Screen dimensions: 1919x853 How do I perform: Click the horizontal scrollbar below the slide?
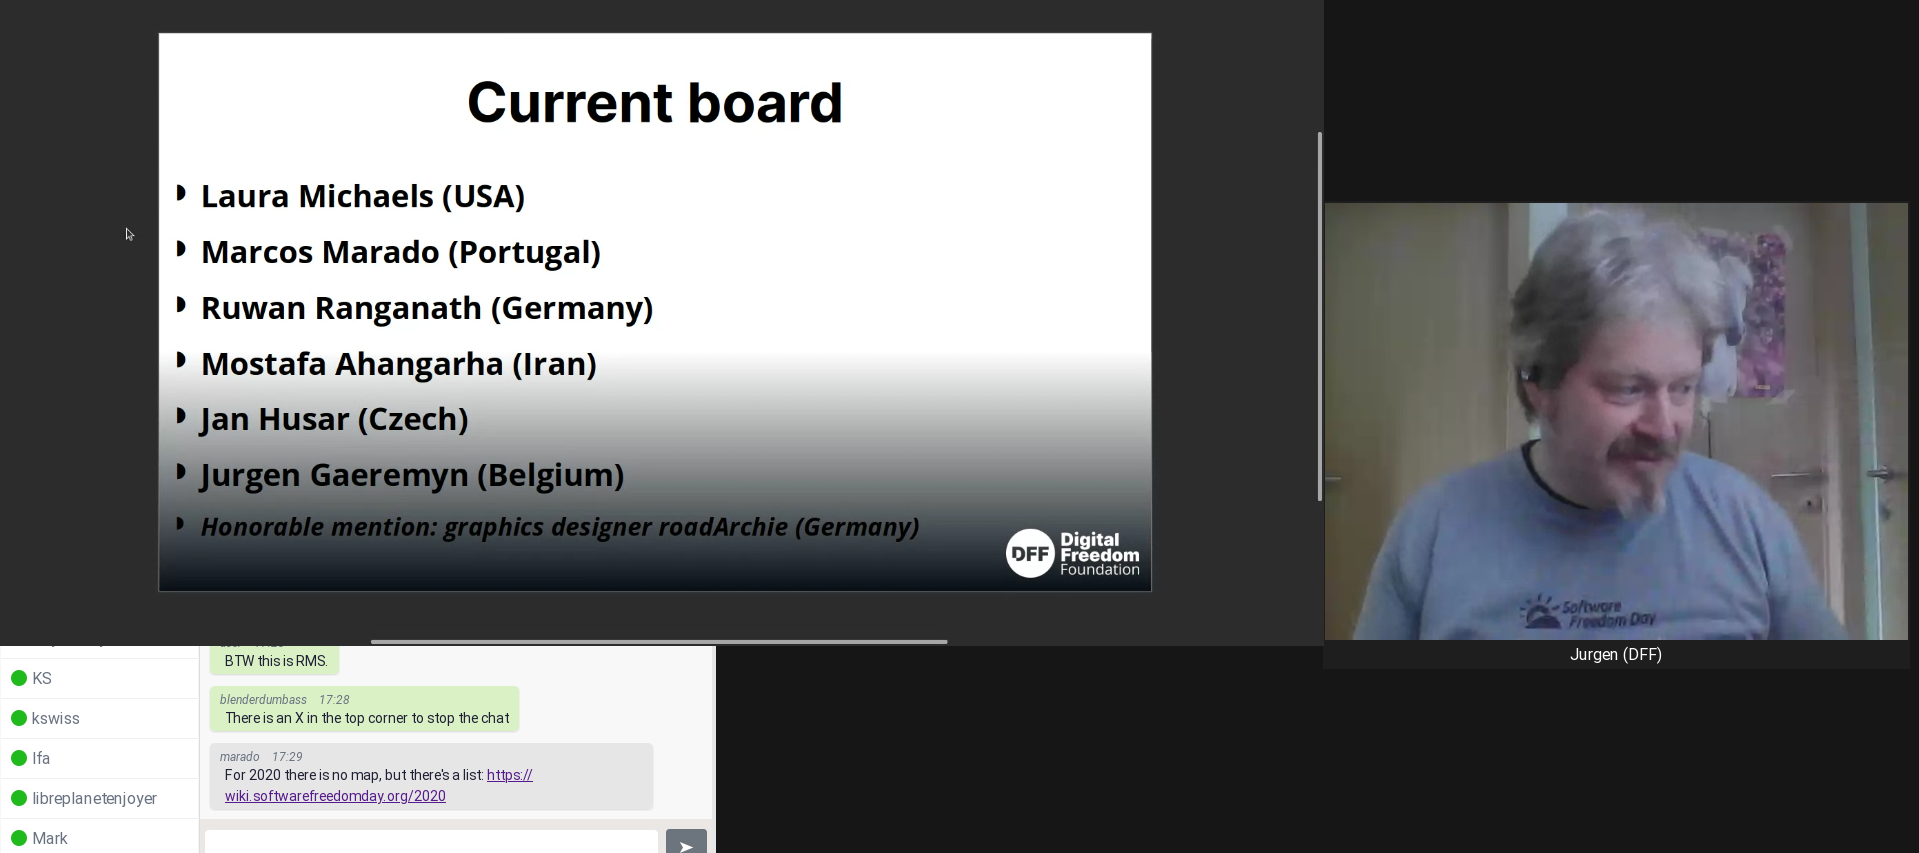tap(659, 642)
